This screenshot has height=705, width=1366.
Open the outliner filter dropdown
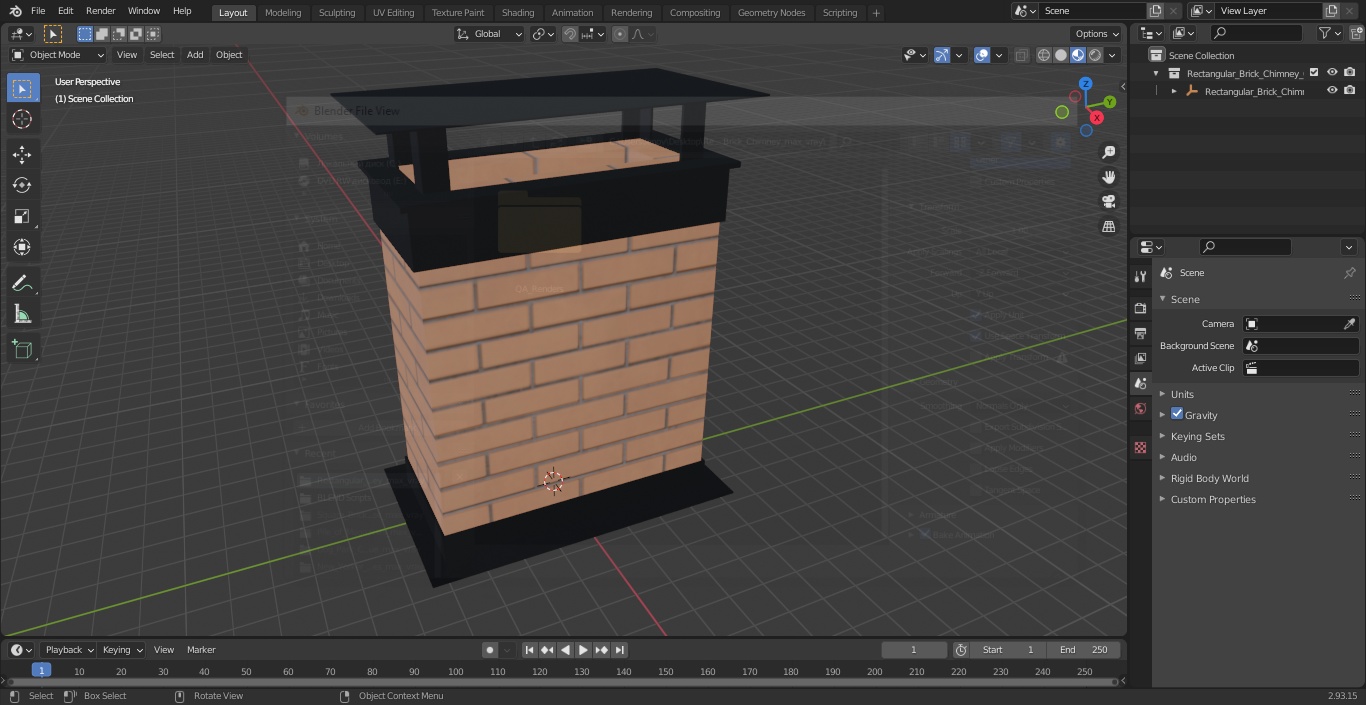tap(1328, 33)
